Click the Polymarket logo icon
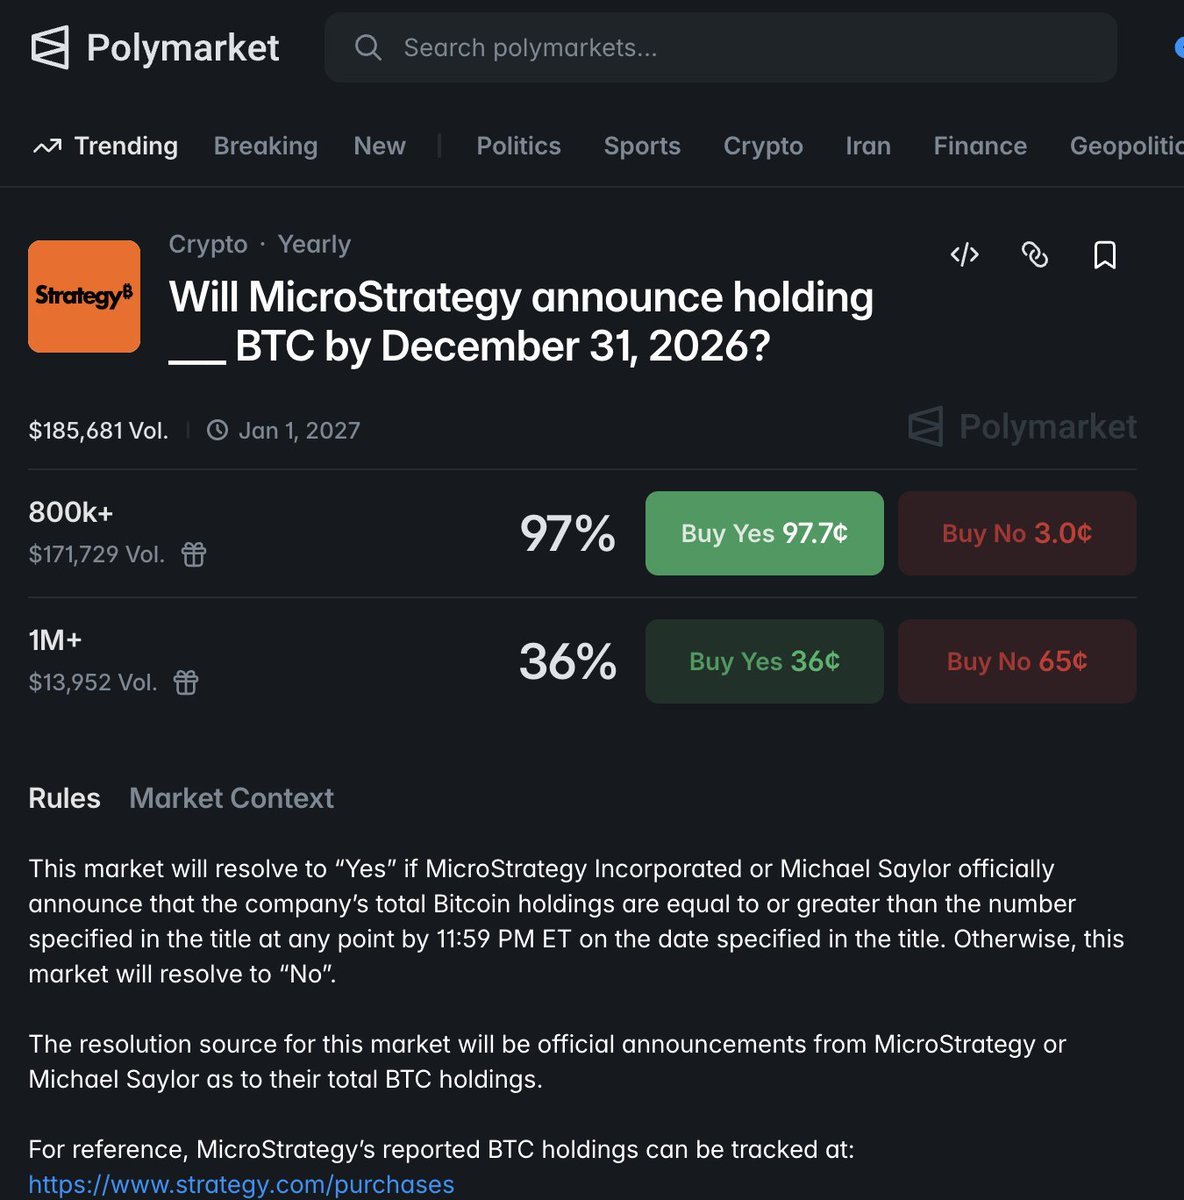 (x=50, y=47)
